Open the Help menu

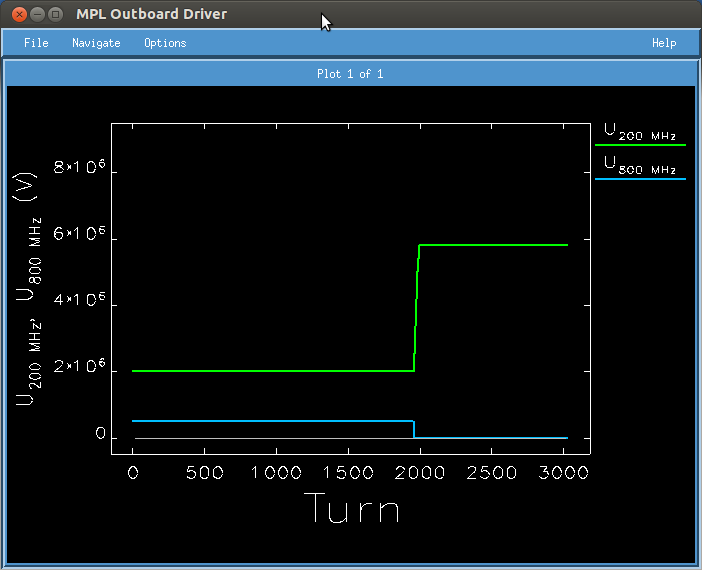664,43
